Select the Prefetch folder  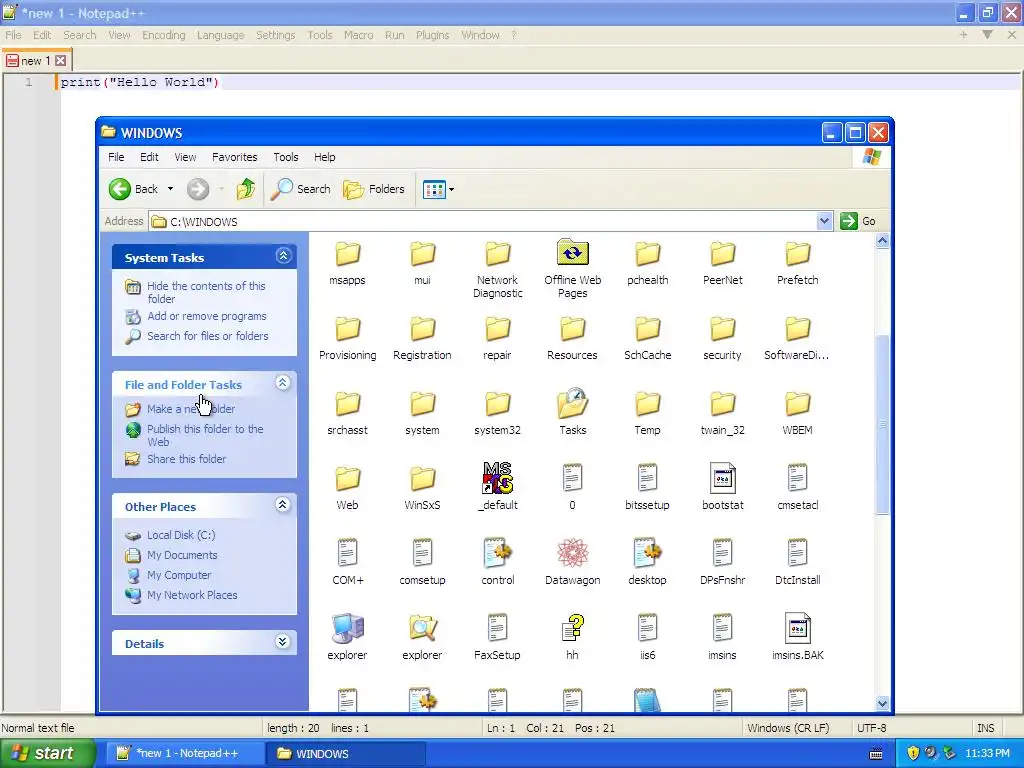[797, 255]
